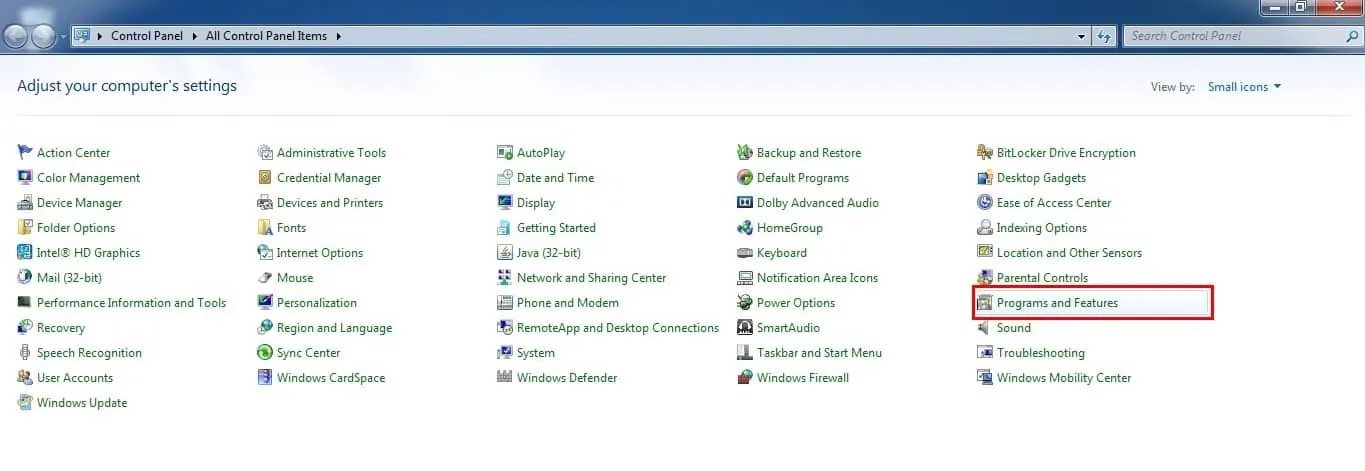Open the User Accounts icon
Viewport: 1365px width, 471px height.
25,377
